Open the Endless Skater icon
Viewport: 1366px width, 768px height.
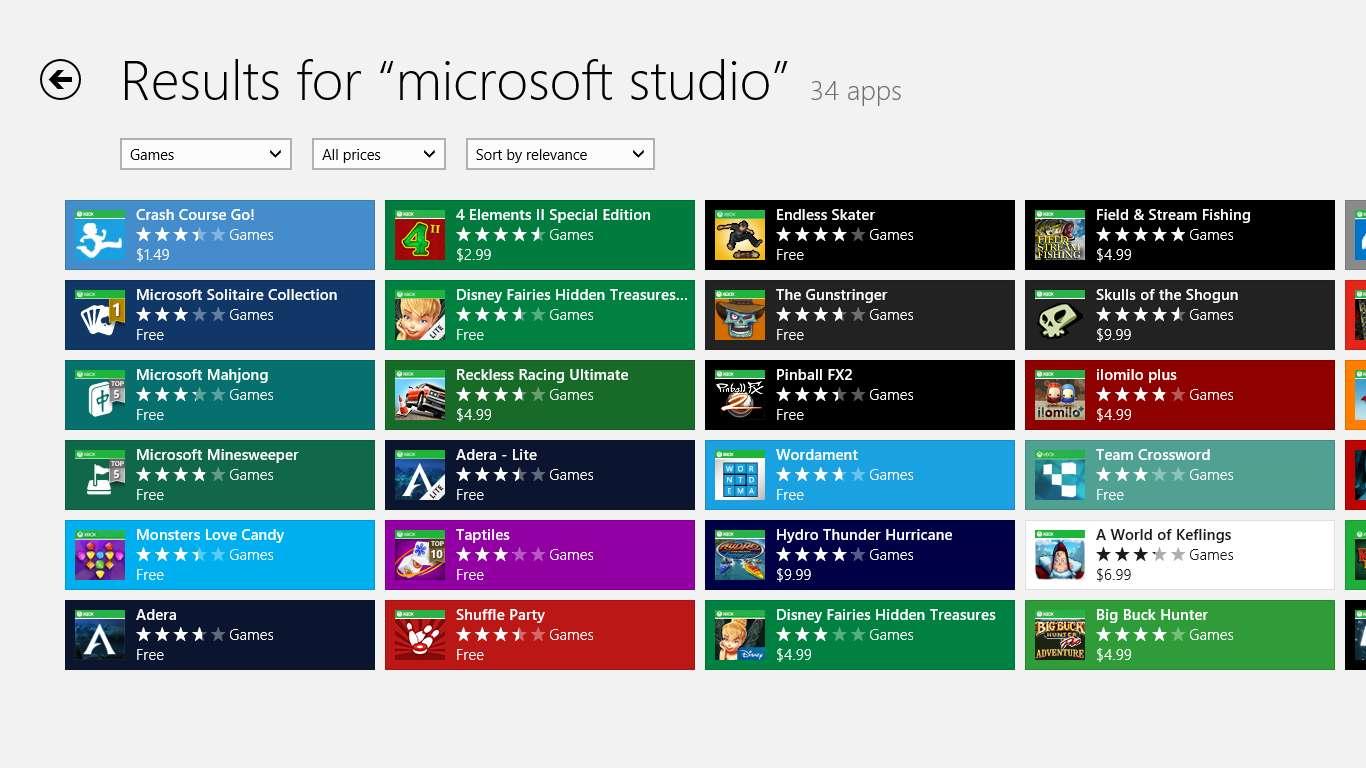tap(740, 235)
